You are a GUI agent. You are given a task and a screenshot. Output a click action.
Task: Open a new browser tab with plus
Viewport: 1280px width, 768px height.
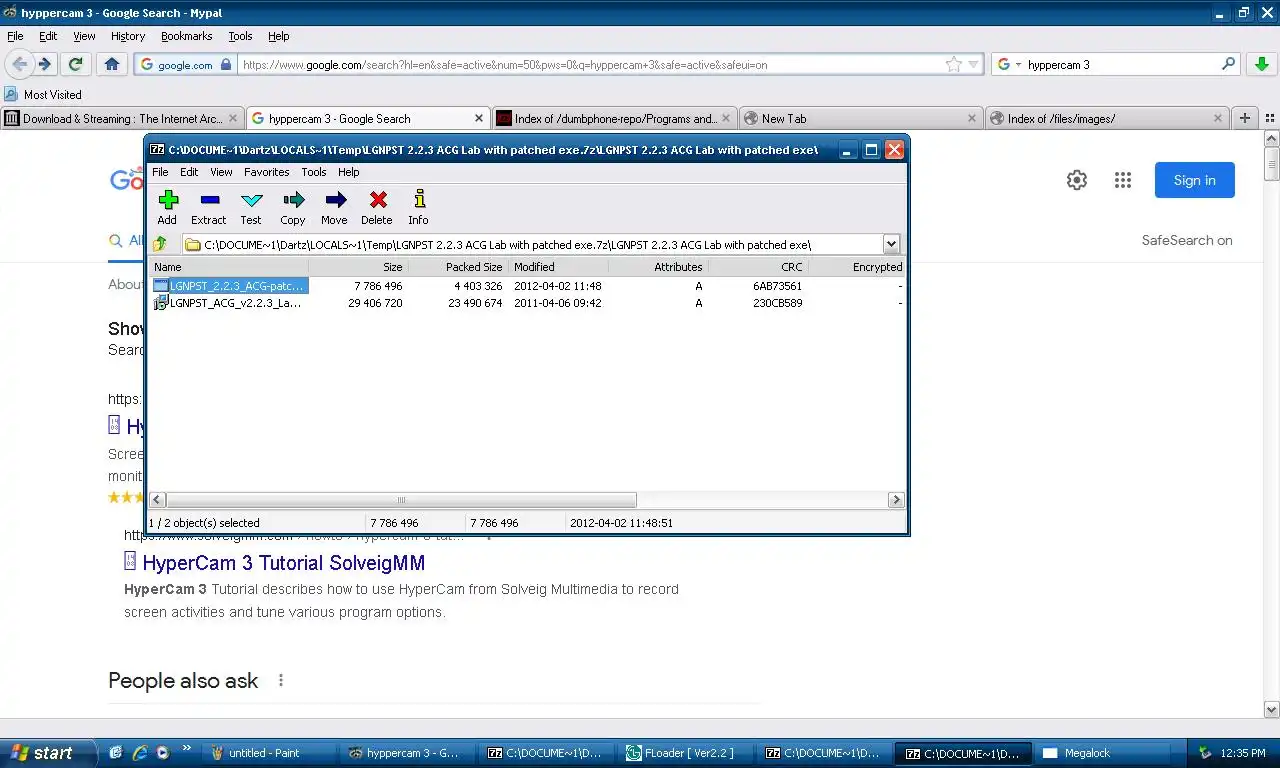[1244, 118]
